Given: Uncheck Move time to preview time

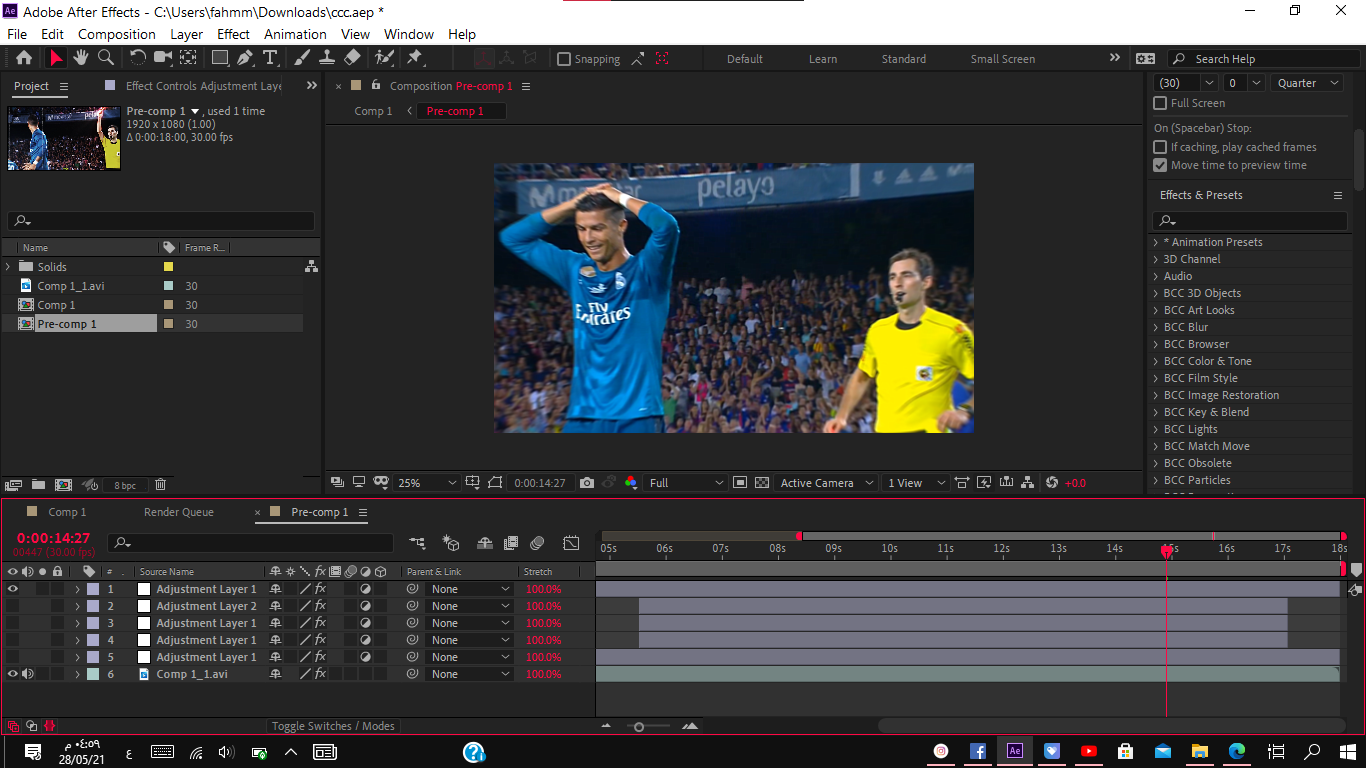Looking at the screenshot, I should [1160, 165].
